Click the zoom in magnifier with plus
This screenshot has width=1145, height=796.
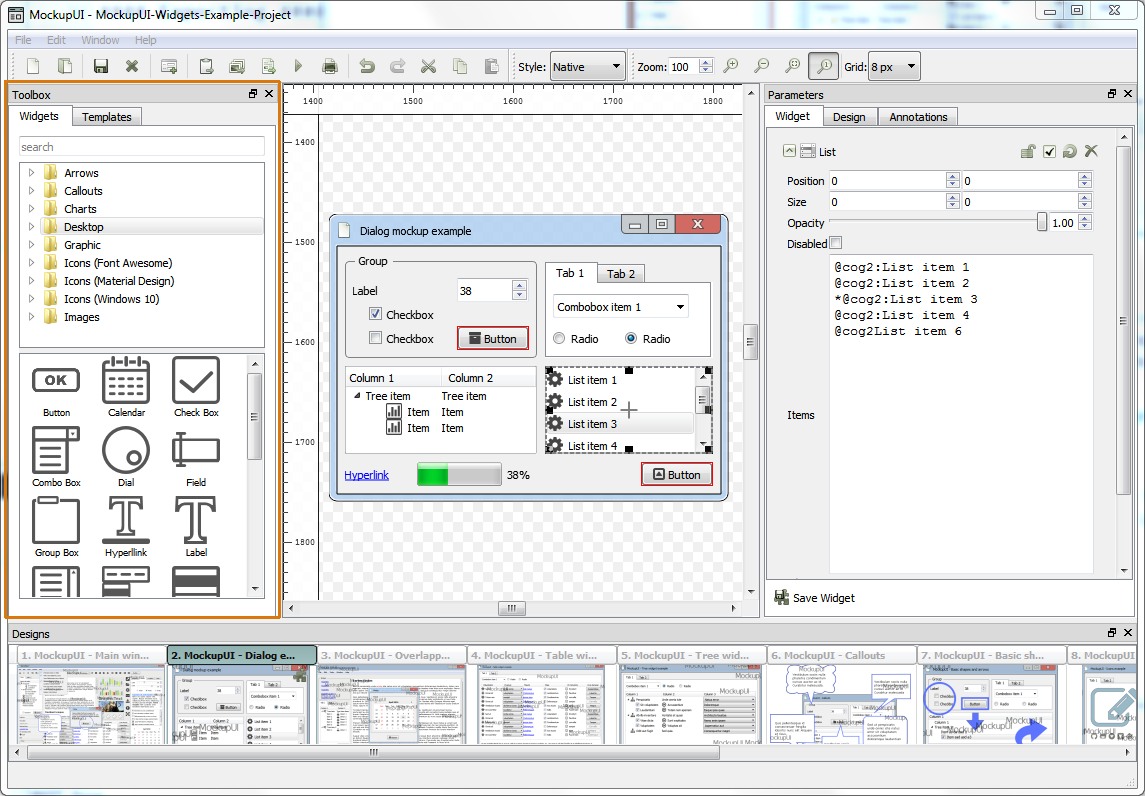730,66
